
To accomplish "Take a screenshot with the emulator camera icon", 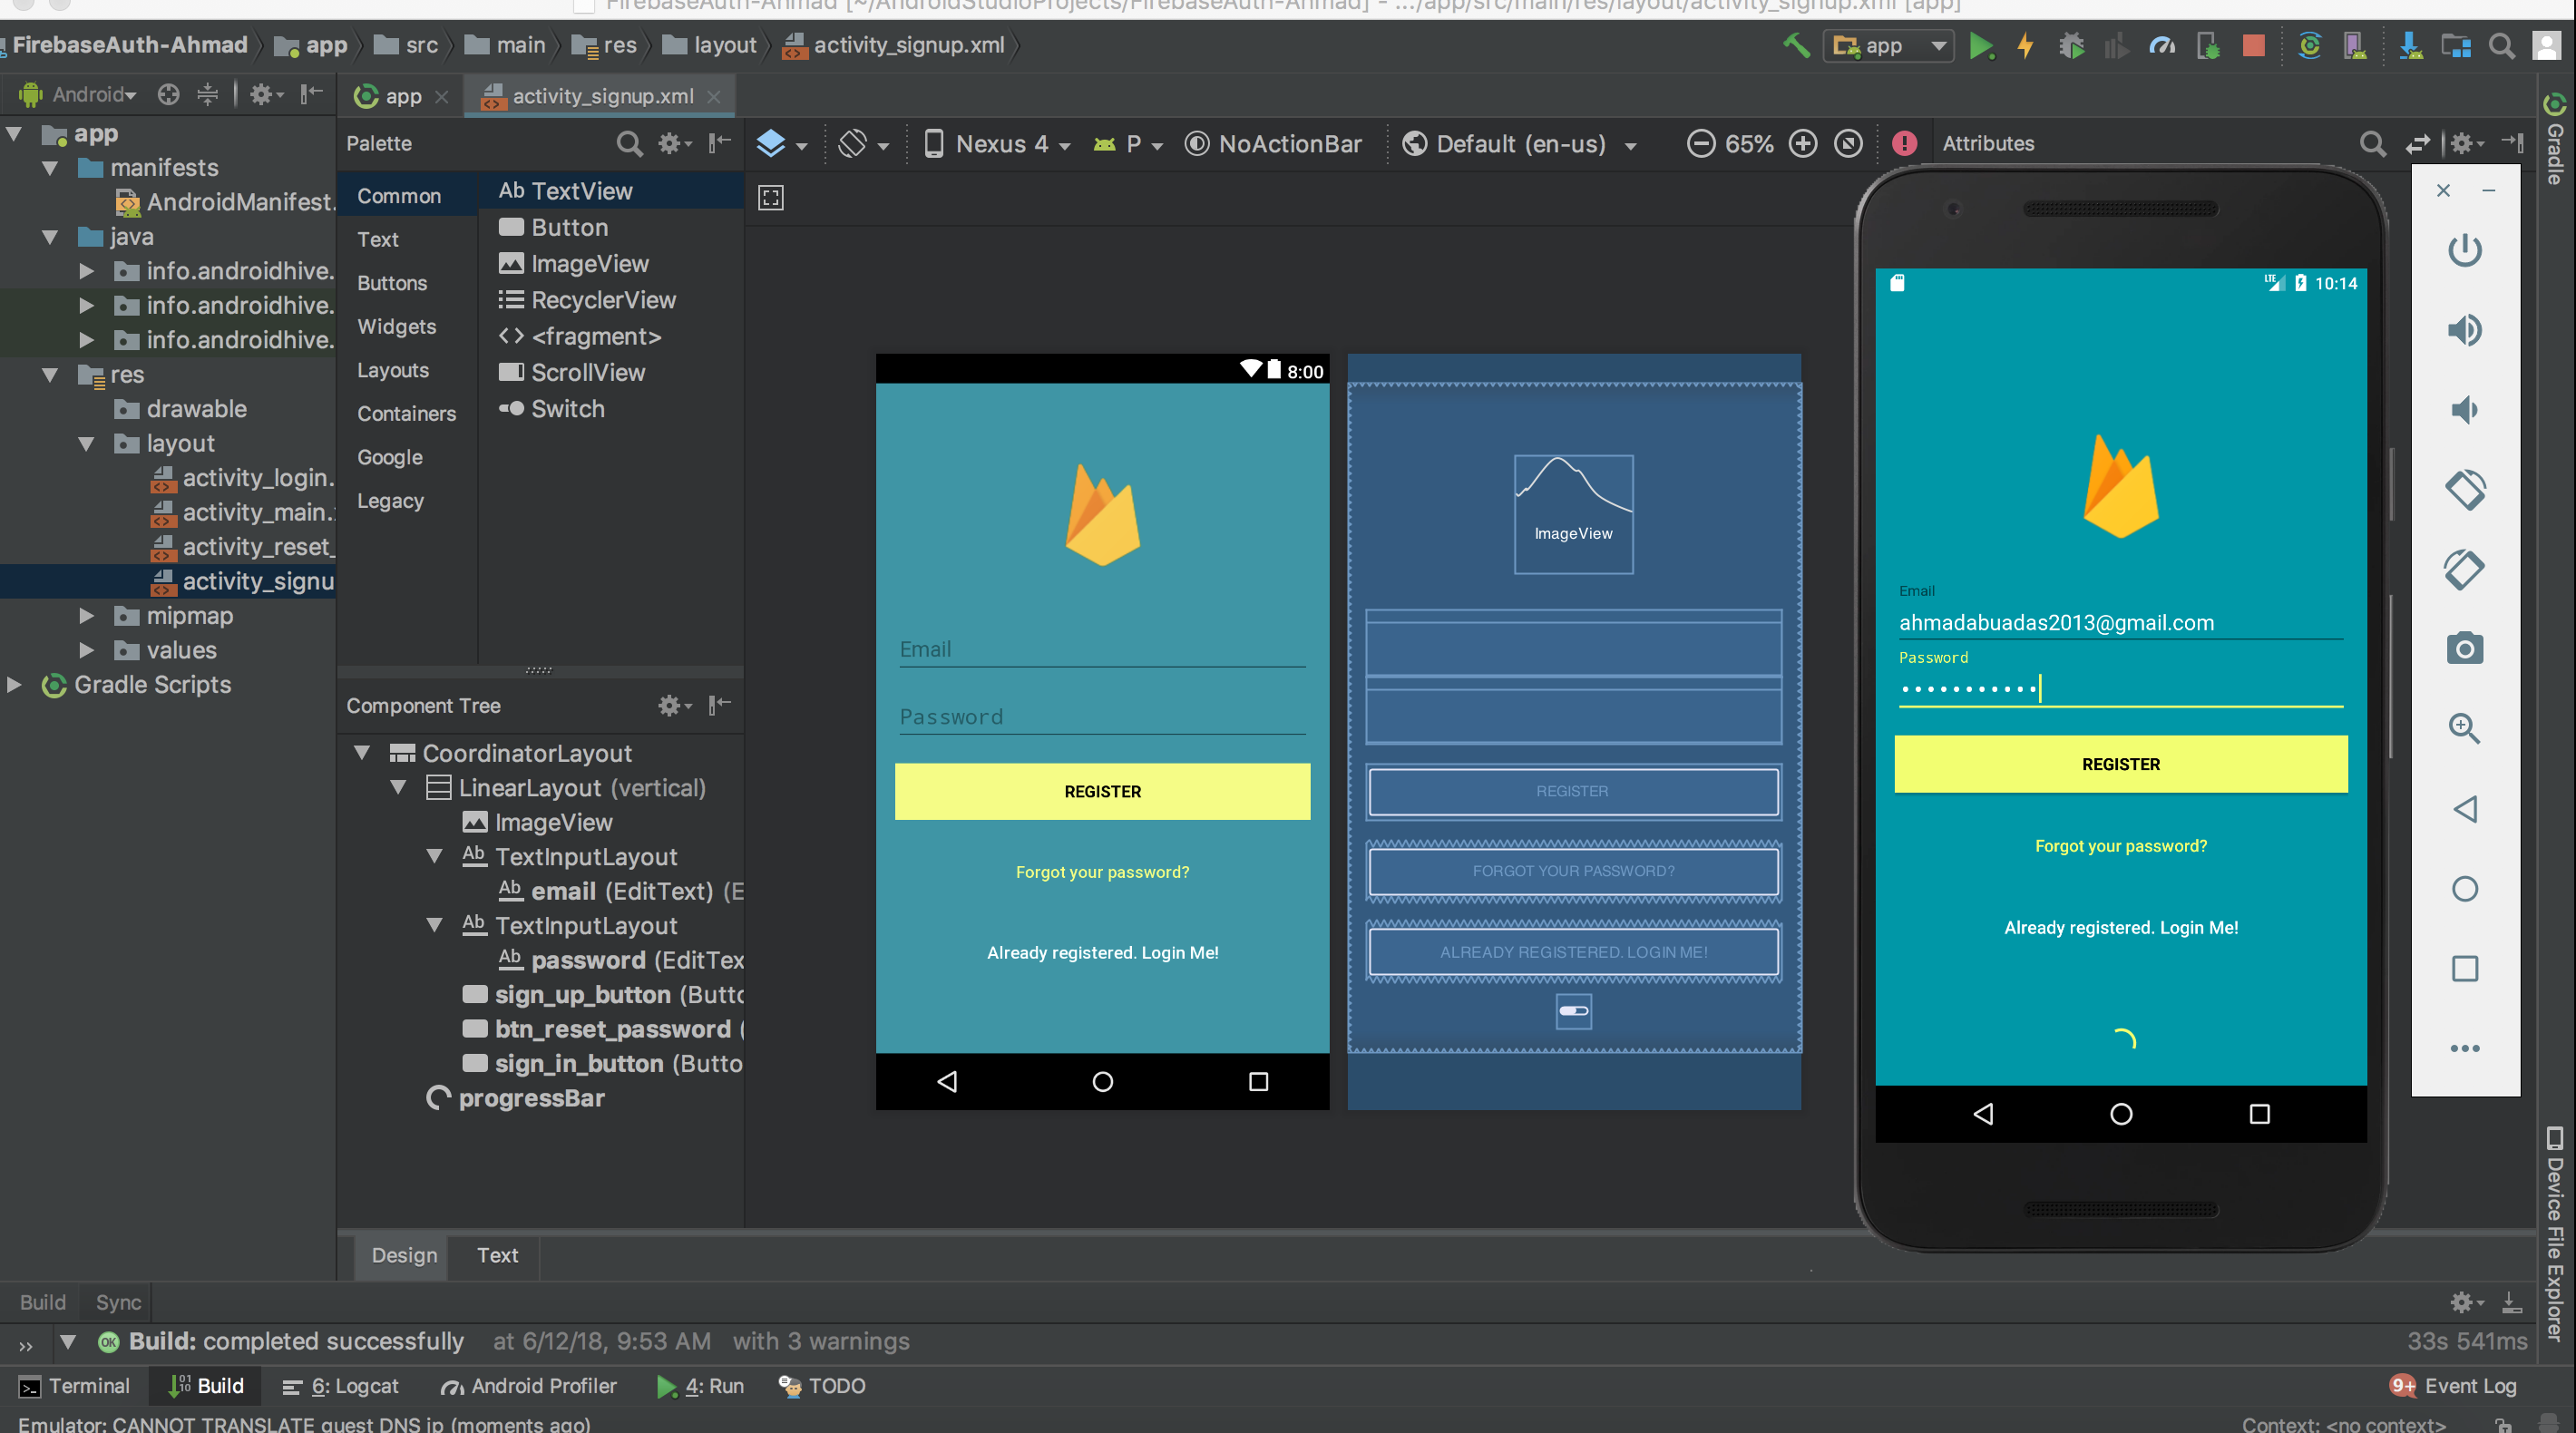I will (2465, 648).
